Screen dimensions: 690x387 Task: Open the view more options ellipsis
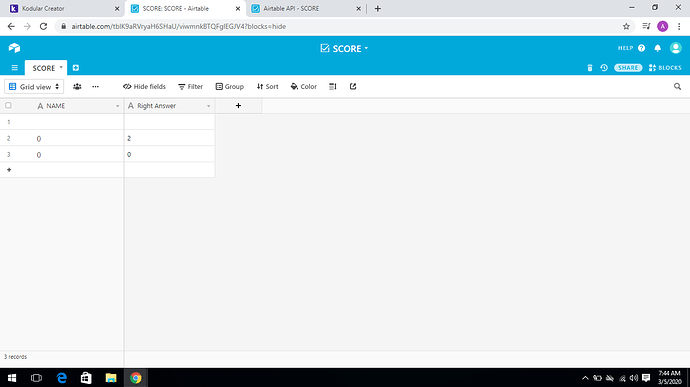pyautogui.click(x=95, y=87)
